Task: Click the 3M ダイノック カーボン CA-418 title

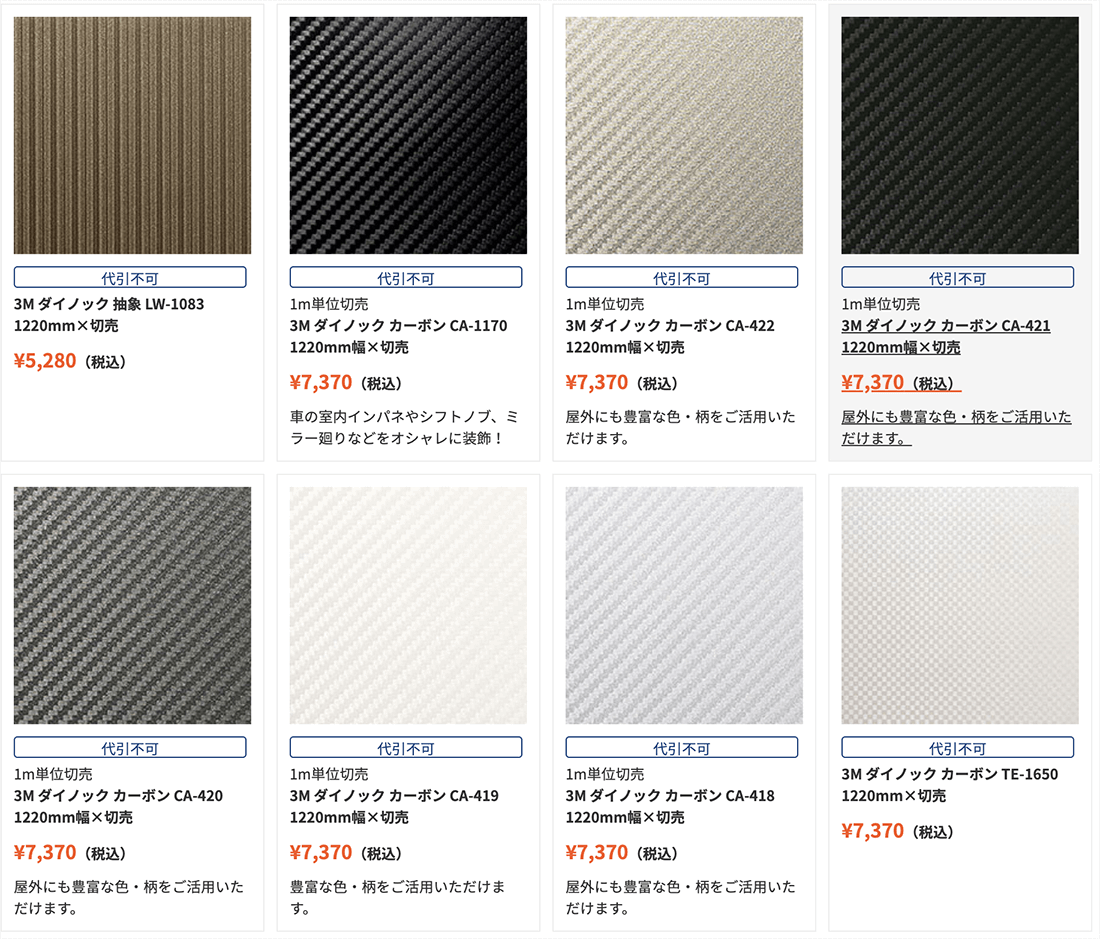Action: pos(670,806)
